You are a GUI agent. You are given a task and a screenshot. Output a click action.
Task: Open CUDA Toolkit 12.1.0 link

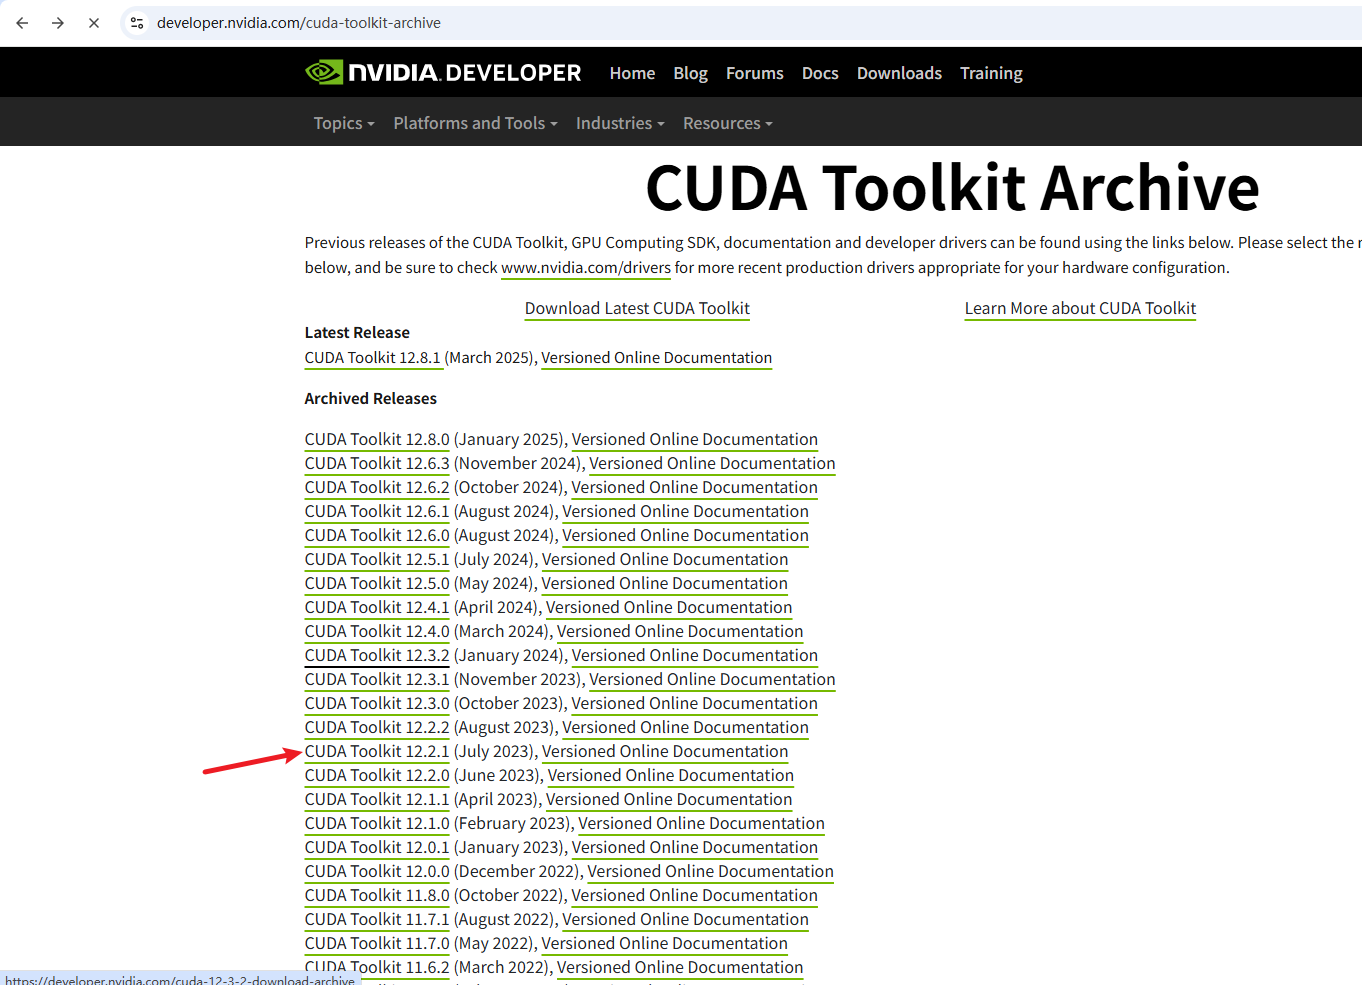pos(377,823)
